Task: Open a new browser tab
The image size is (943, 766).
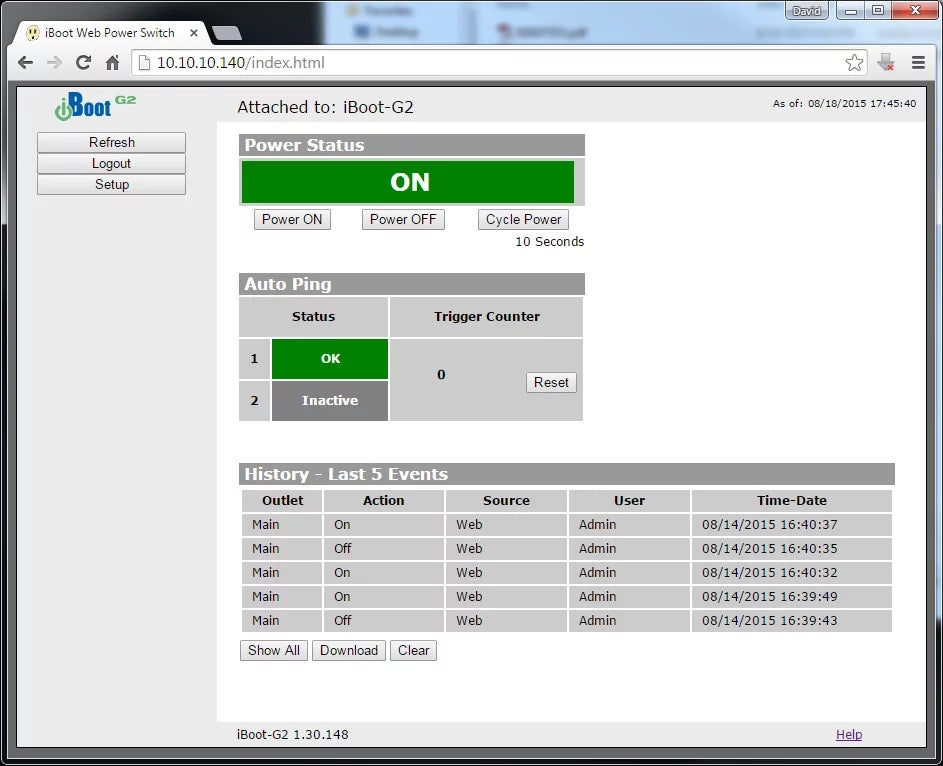Action: pyautogui.click(x=227, y=33)
